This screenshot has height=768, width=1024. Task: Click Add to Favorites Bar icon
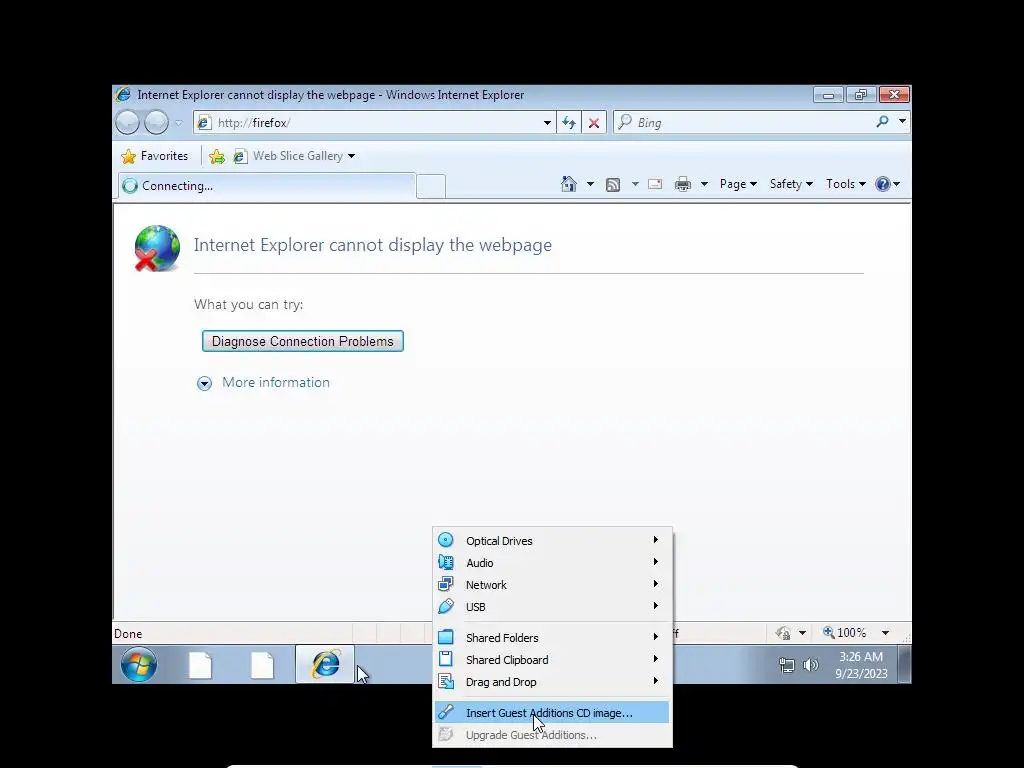tap(217, 156)
